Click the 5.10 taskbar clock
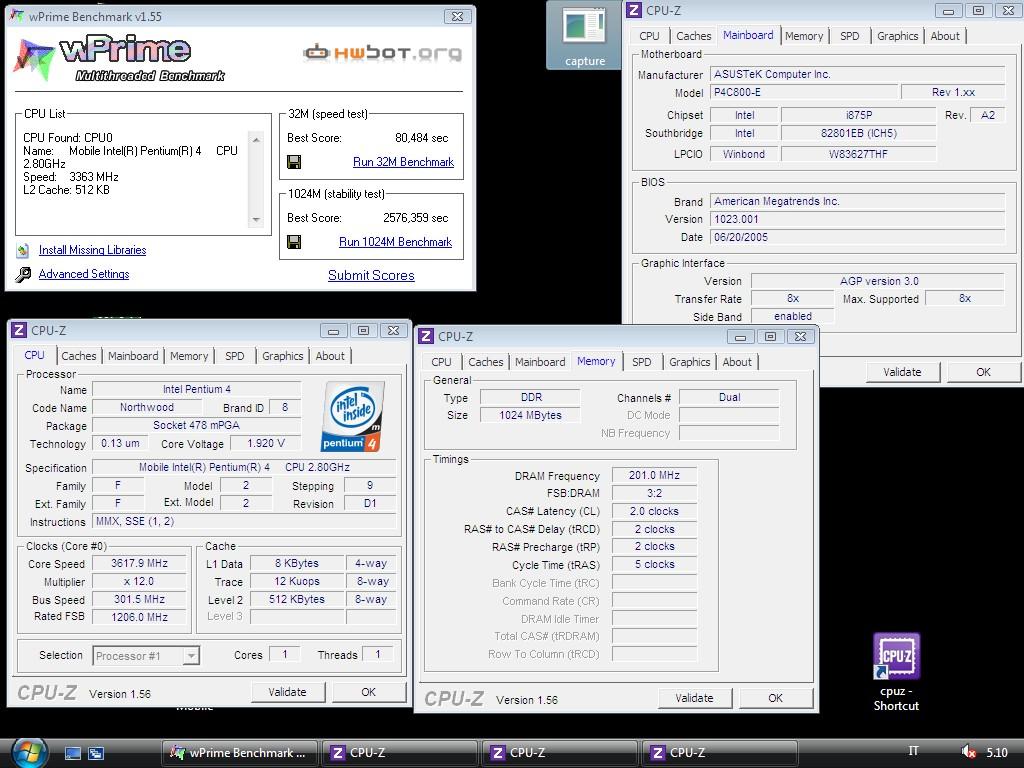Image resolution: width=1024 pixels, height=768 pixels. pos(997,752)
